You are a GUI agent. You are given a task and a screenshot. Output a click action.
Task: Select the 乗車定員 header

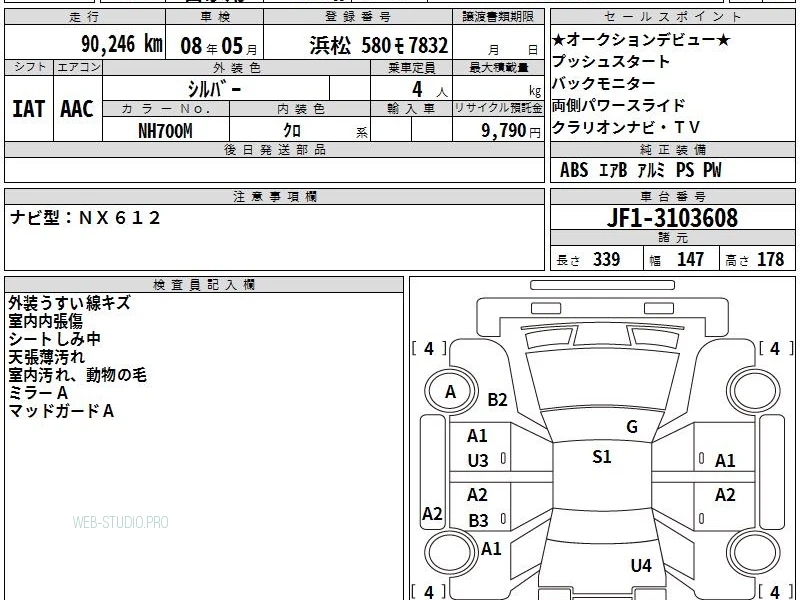[412, 68]
